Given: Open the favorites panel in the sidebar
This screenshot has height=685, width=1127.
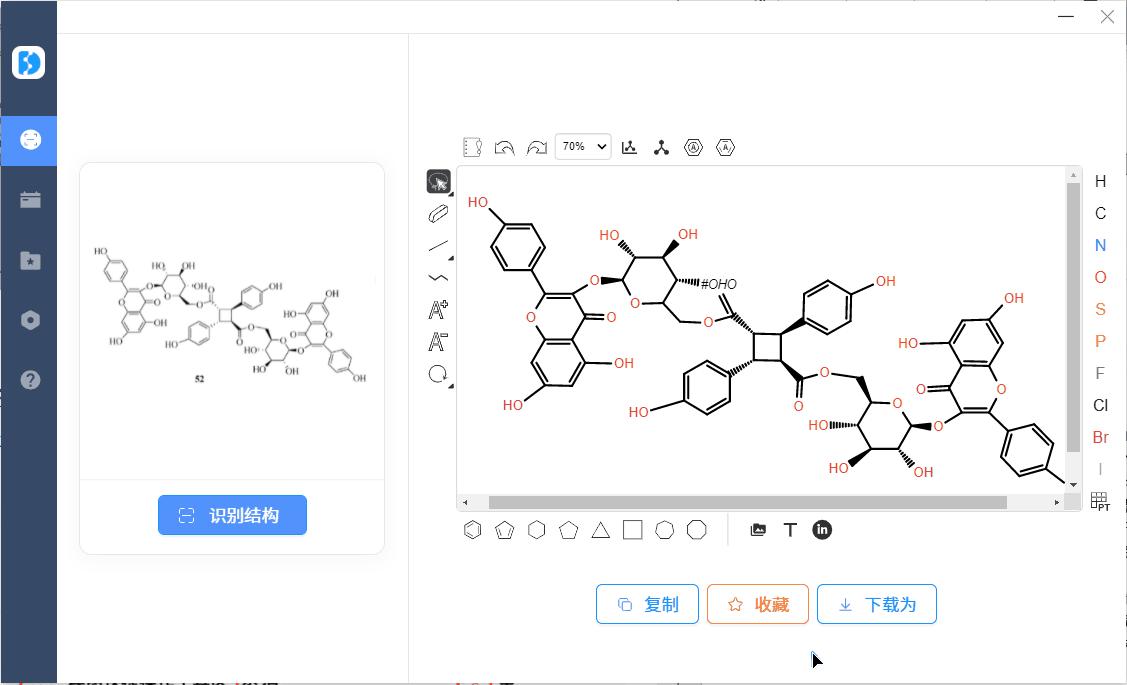Looking at the screenshot, I should 29,260.
